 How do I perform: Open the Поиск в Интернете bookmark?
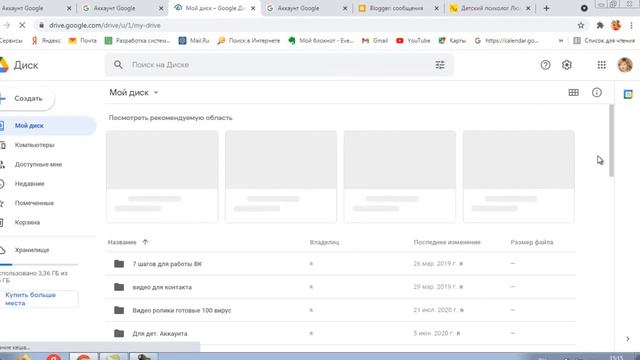pos(249,40)
